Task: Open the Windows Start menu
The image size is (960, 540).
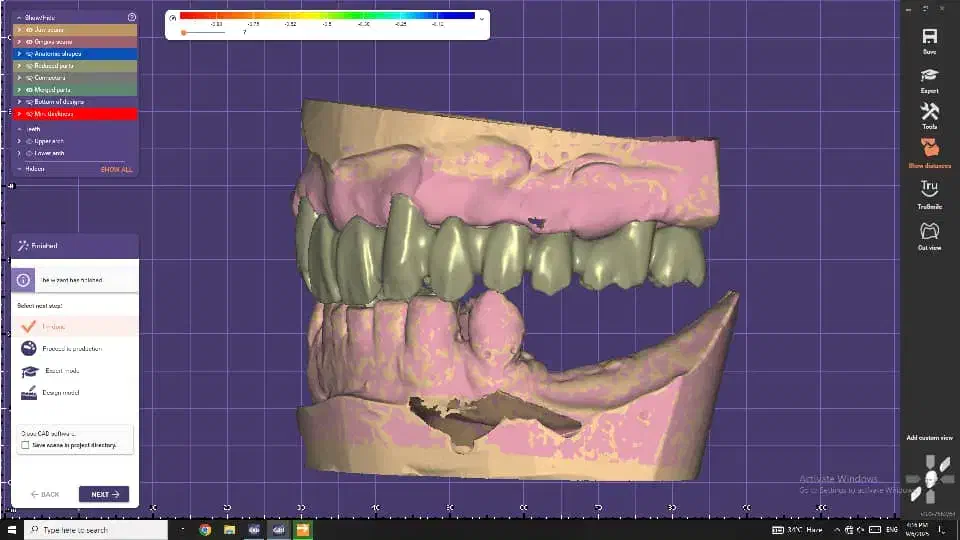Action: click(x=11, y=530)
